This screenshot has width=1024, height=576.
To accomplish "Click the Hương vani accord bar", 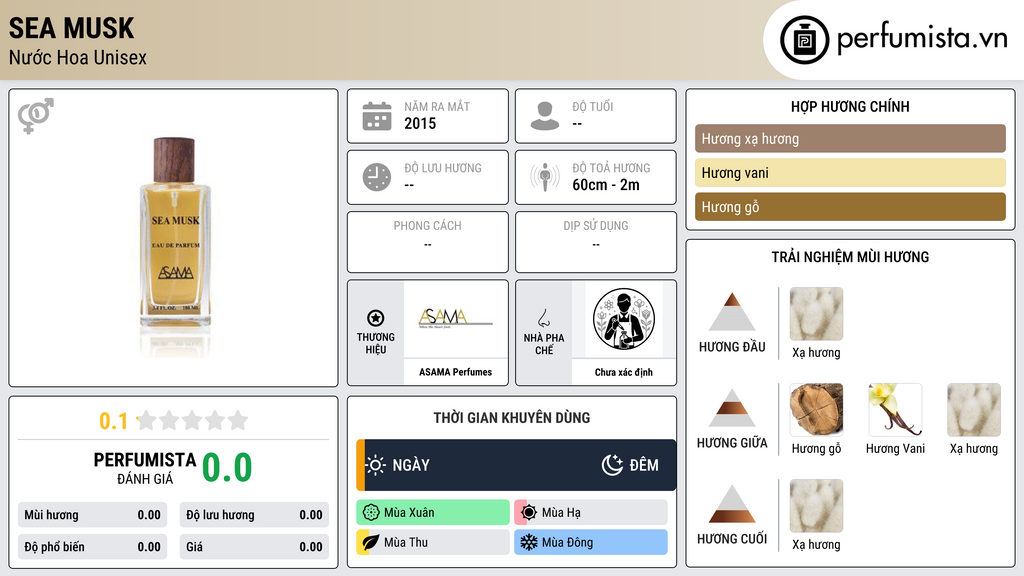I will [850, 173].
